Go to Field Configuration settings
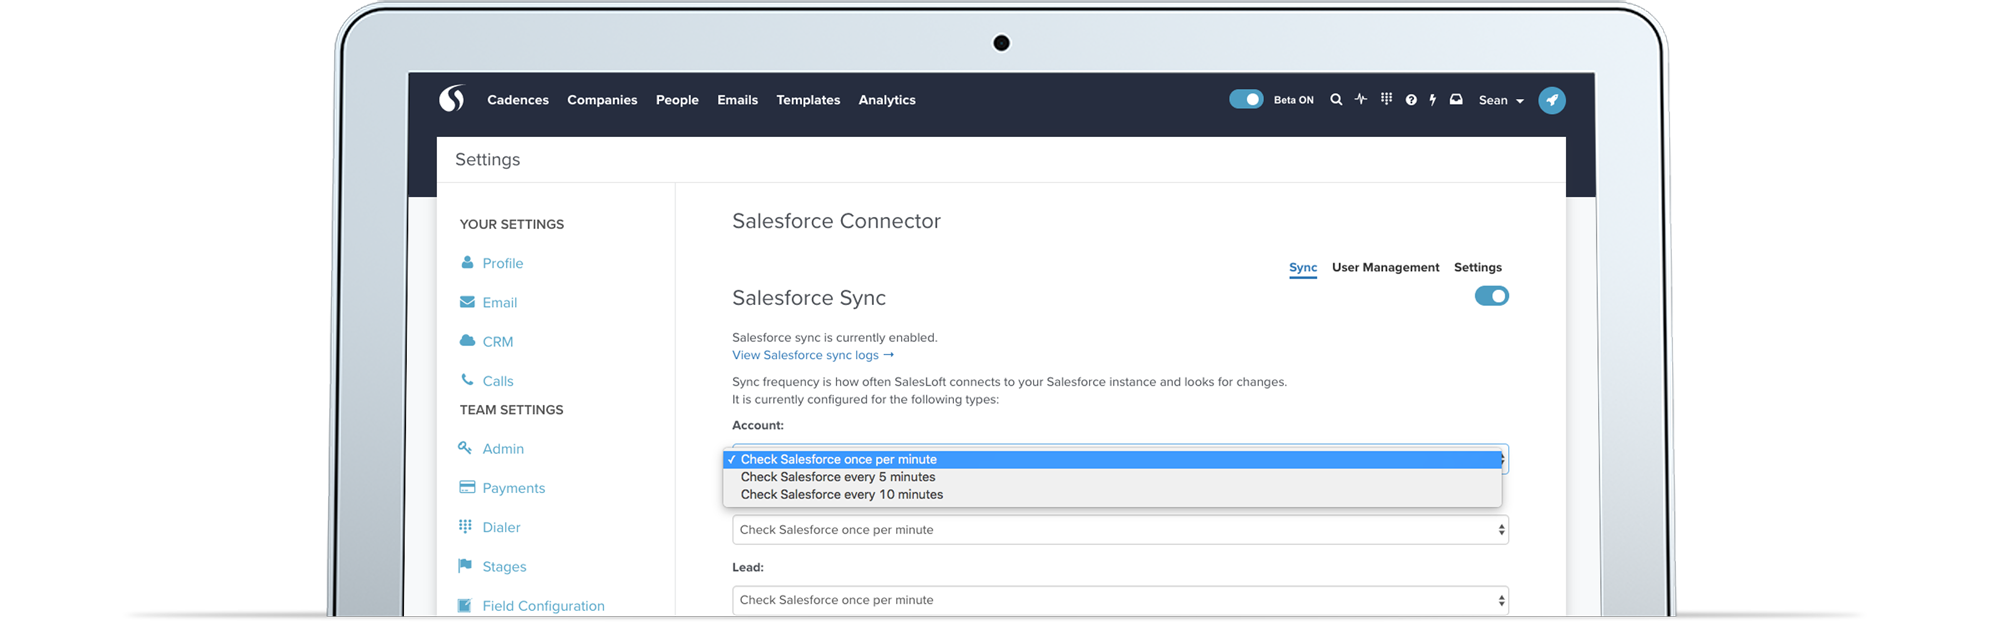 pos(543,606)
